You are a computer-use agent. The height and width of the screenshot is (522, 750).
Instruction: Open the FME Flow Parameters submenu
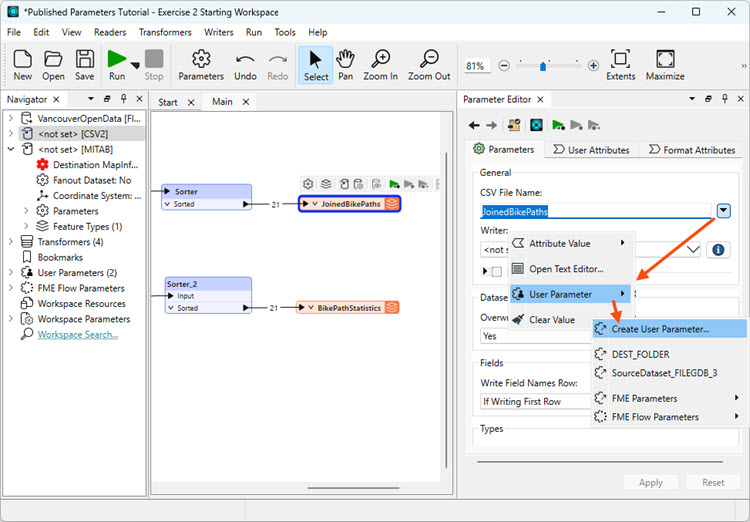tap(669, 417)
